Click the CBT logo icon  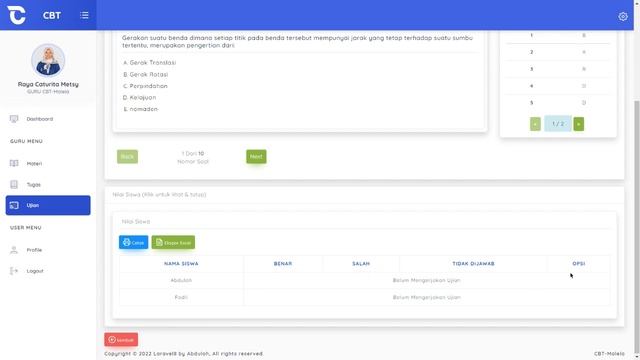click(17, 15)
